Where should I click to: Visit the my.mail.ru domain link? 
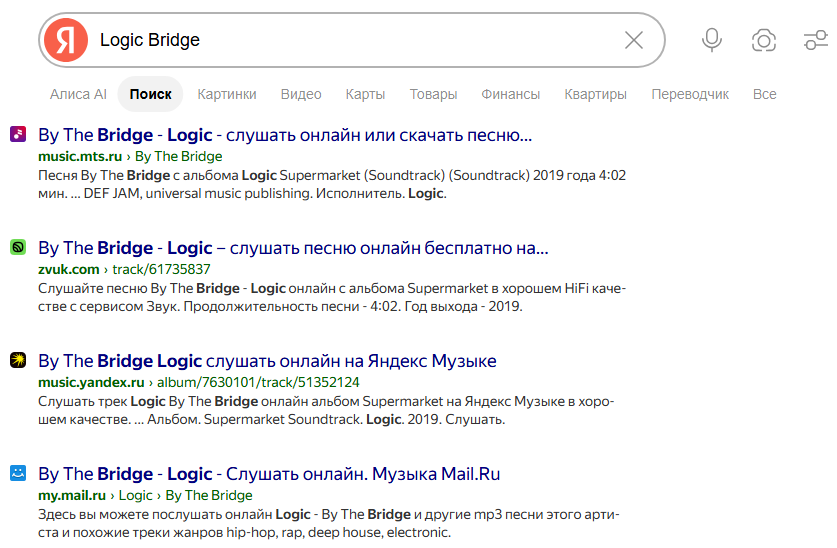(72, 496)
